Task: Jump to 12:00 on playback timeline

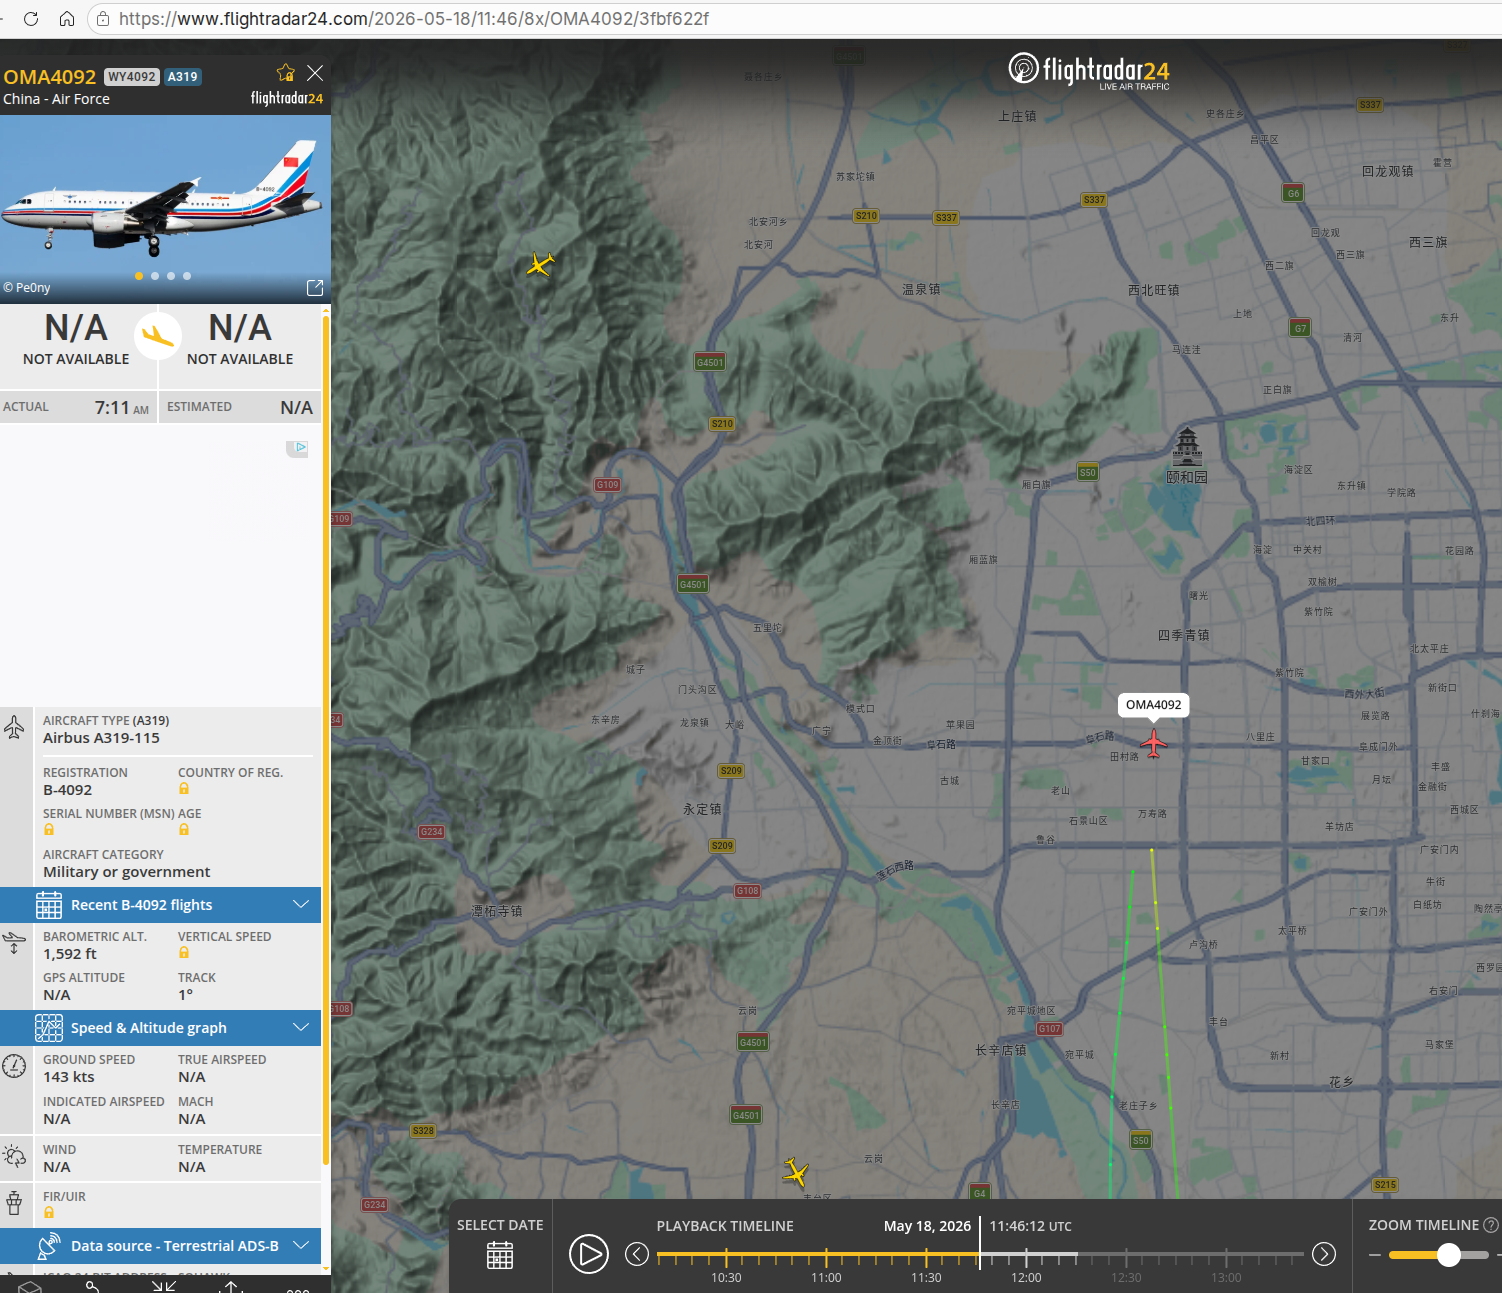Action: 1026,1277
